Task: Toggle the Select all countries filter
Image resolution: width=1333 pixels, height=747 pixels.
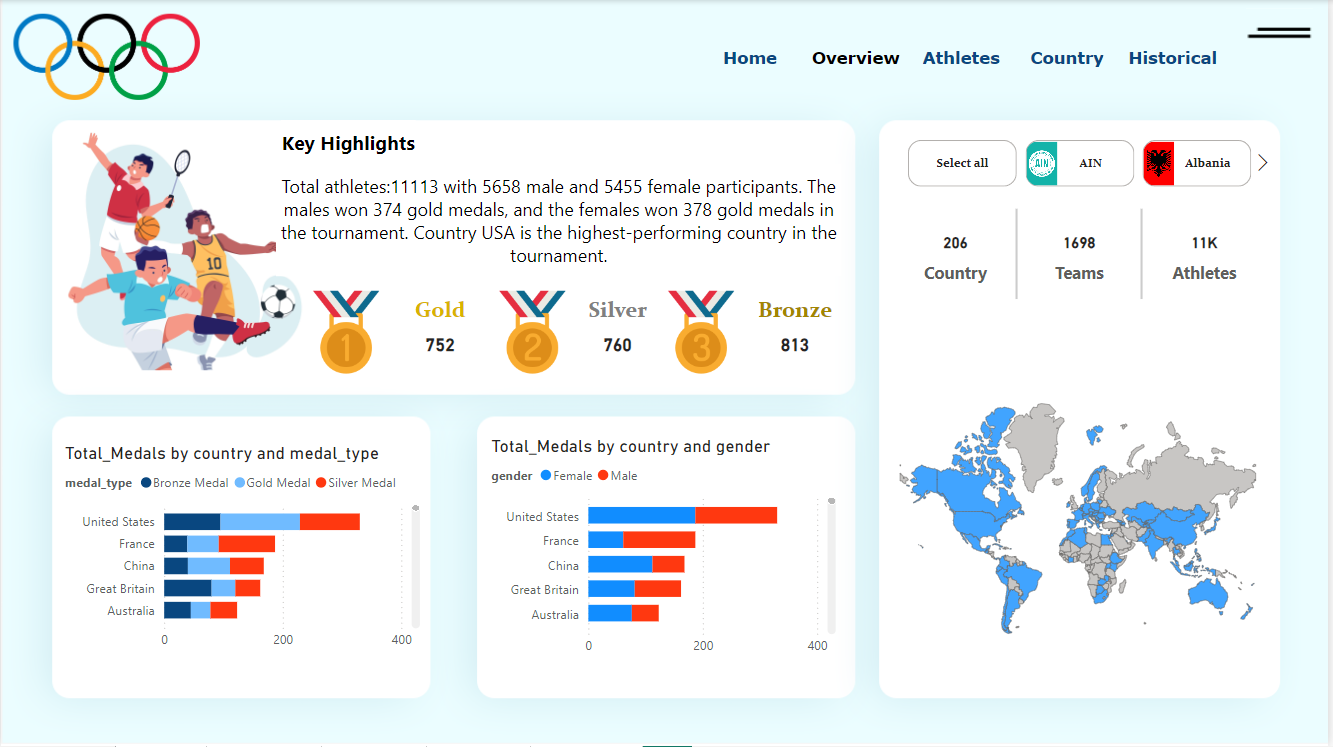Action: (x=961, y=162)
